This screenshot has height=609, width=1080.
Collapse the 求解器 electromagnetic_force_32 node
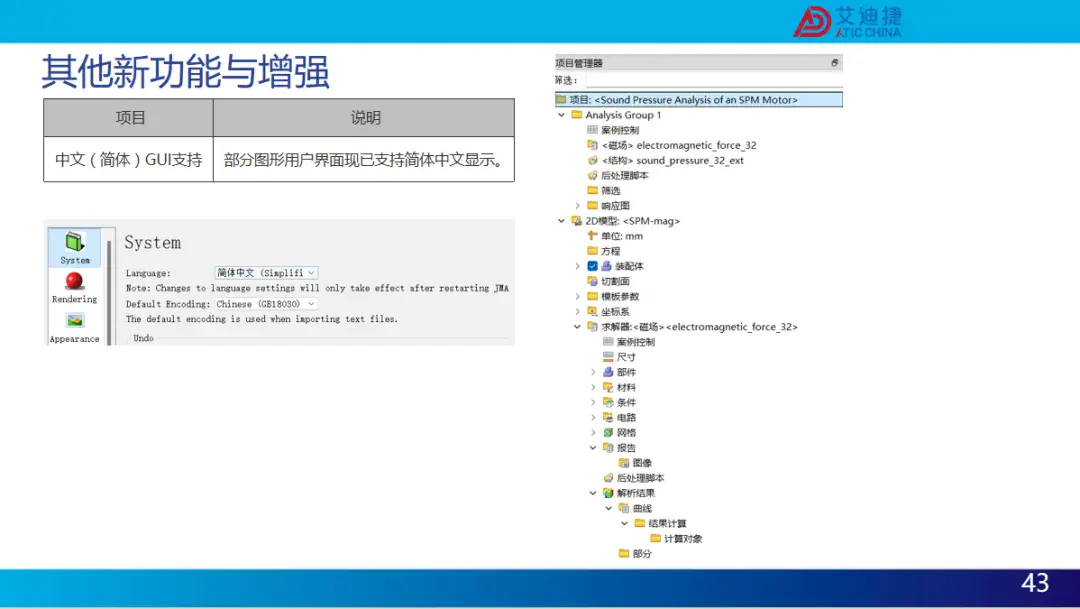[x=577, y=327]
